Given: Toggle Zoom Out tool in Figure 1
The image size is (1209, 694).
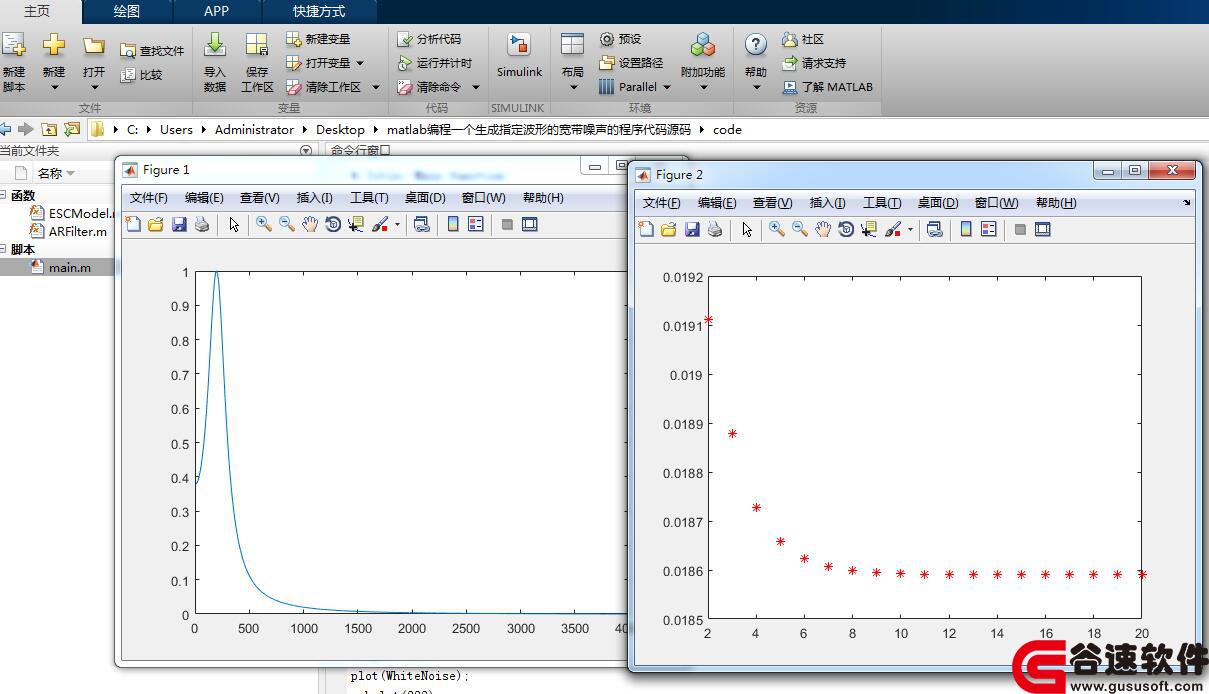Looking at the screenshot, I should [286, 225].
